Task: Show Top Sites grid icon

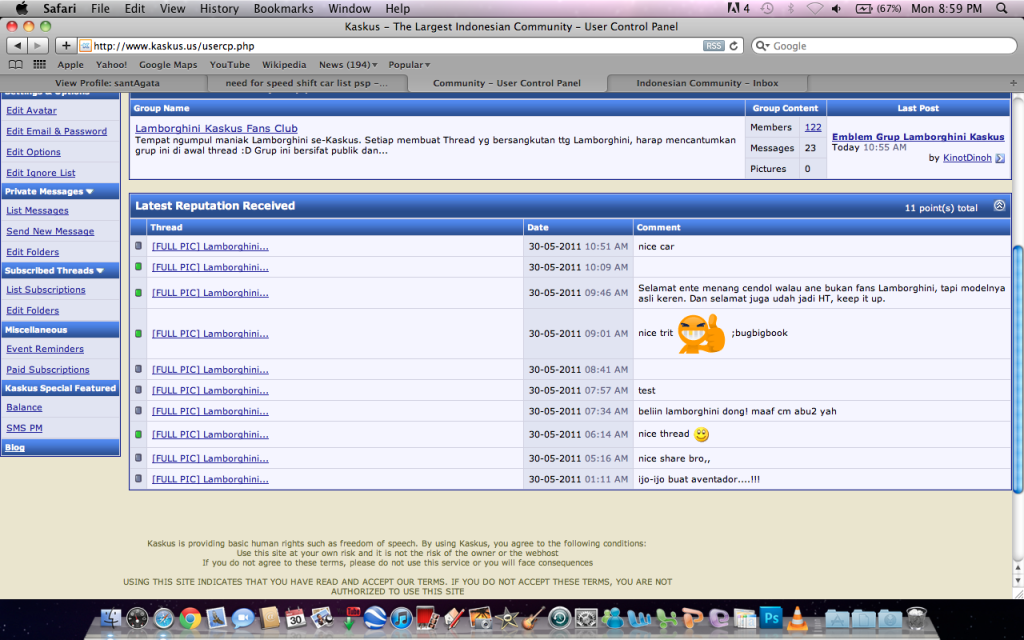Action: [39, 65]
